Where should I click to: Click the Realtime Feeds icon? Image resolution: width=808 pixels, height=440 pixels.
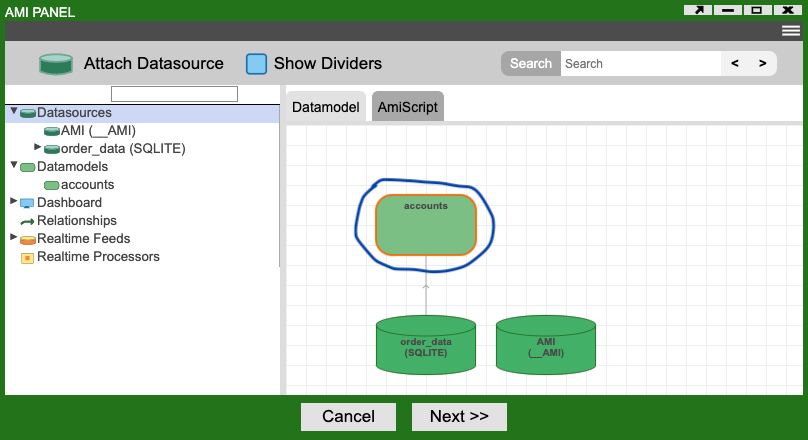point(27,239)
